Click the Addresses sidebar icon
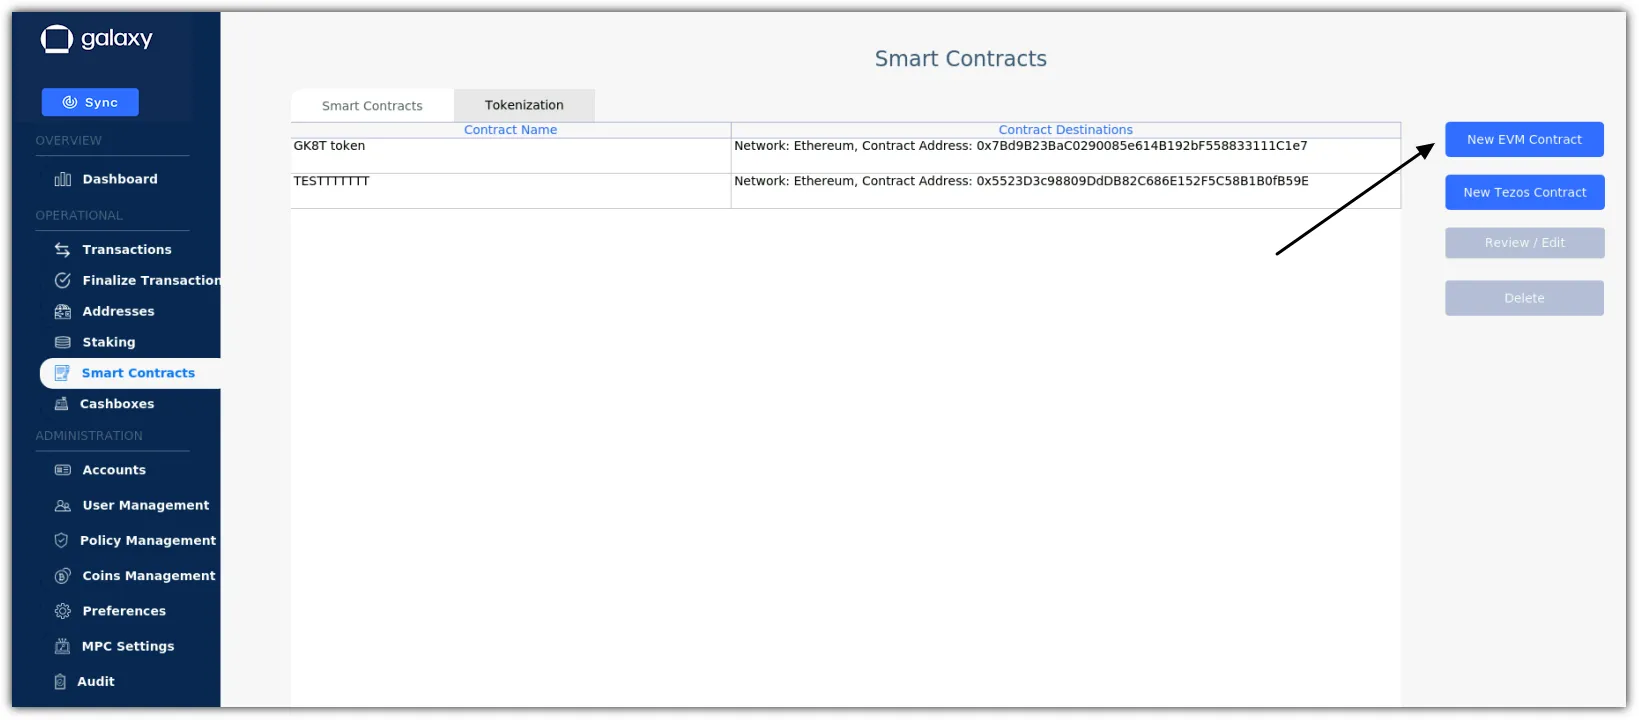 [x=63, y=312]
